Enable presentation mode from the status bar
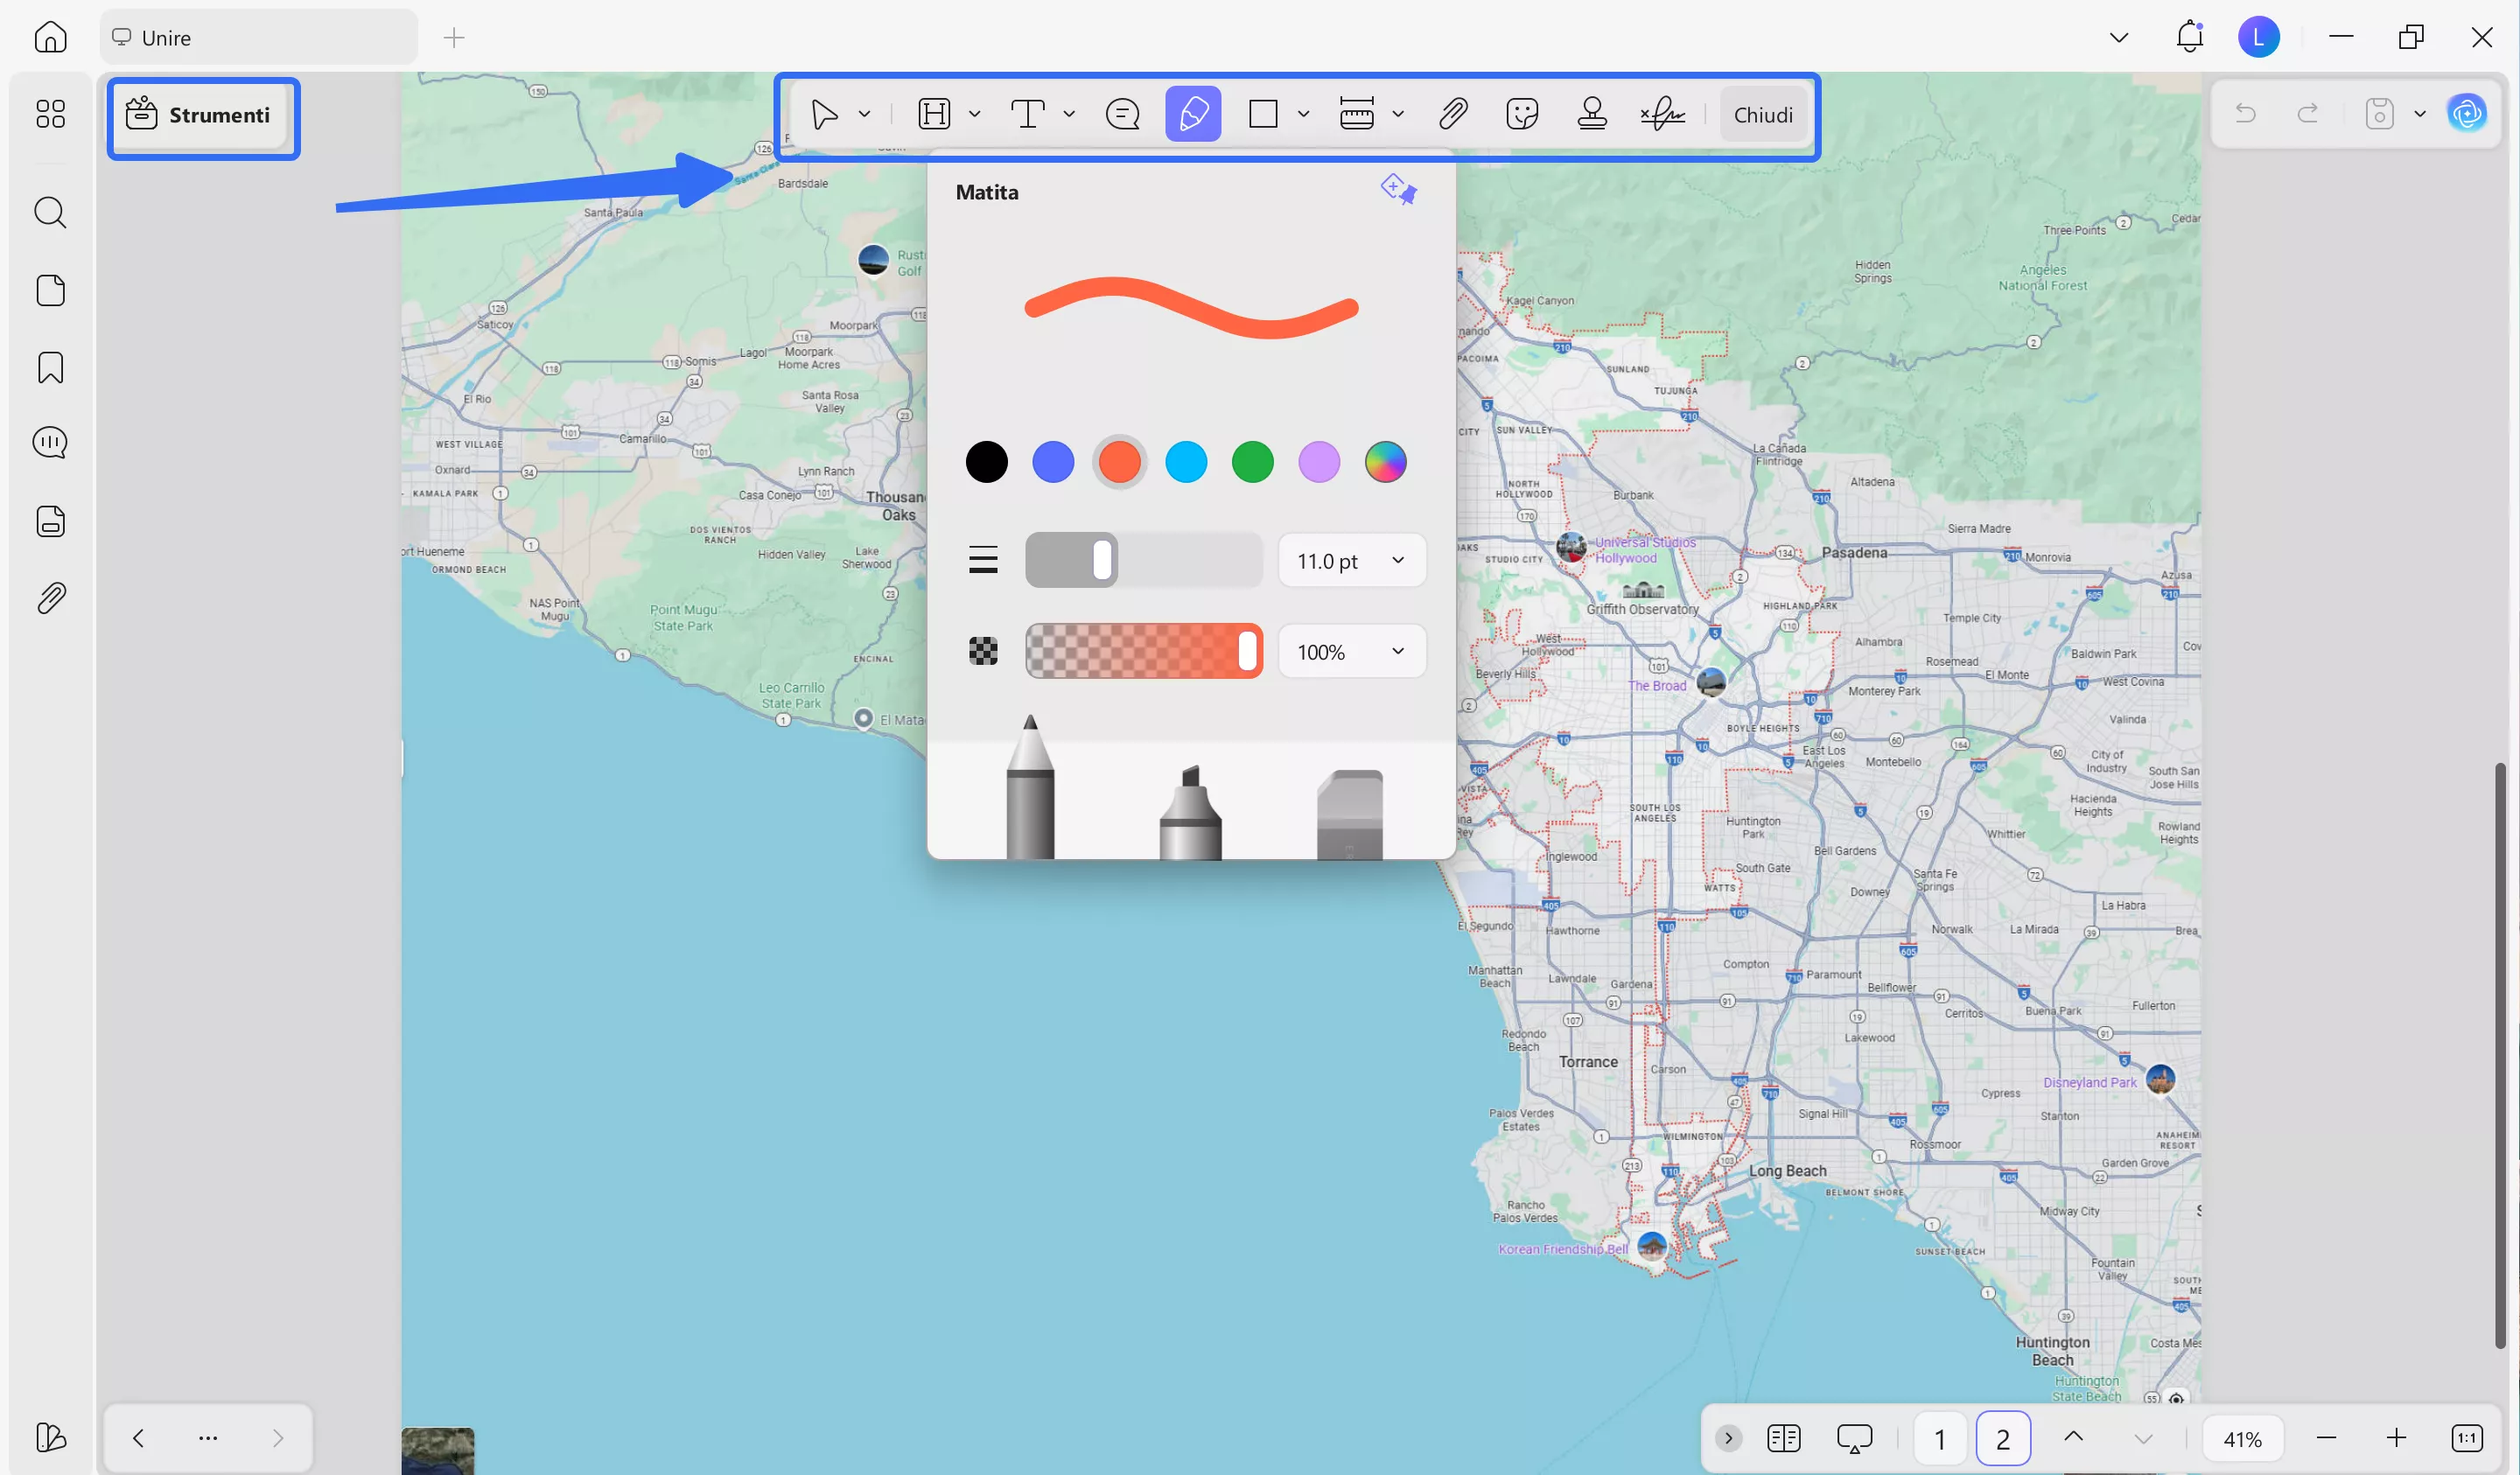This screenshot has height=1475, width=2520. [1855, 1438]
